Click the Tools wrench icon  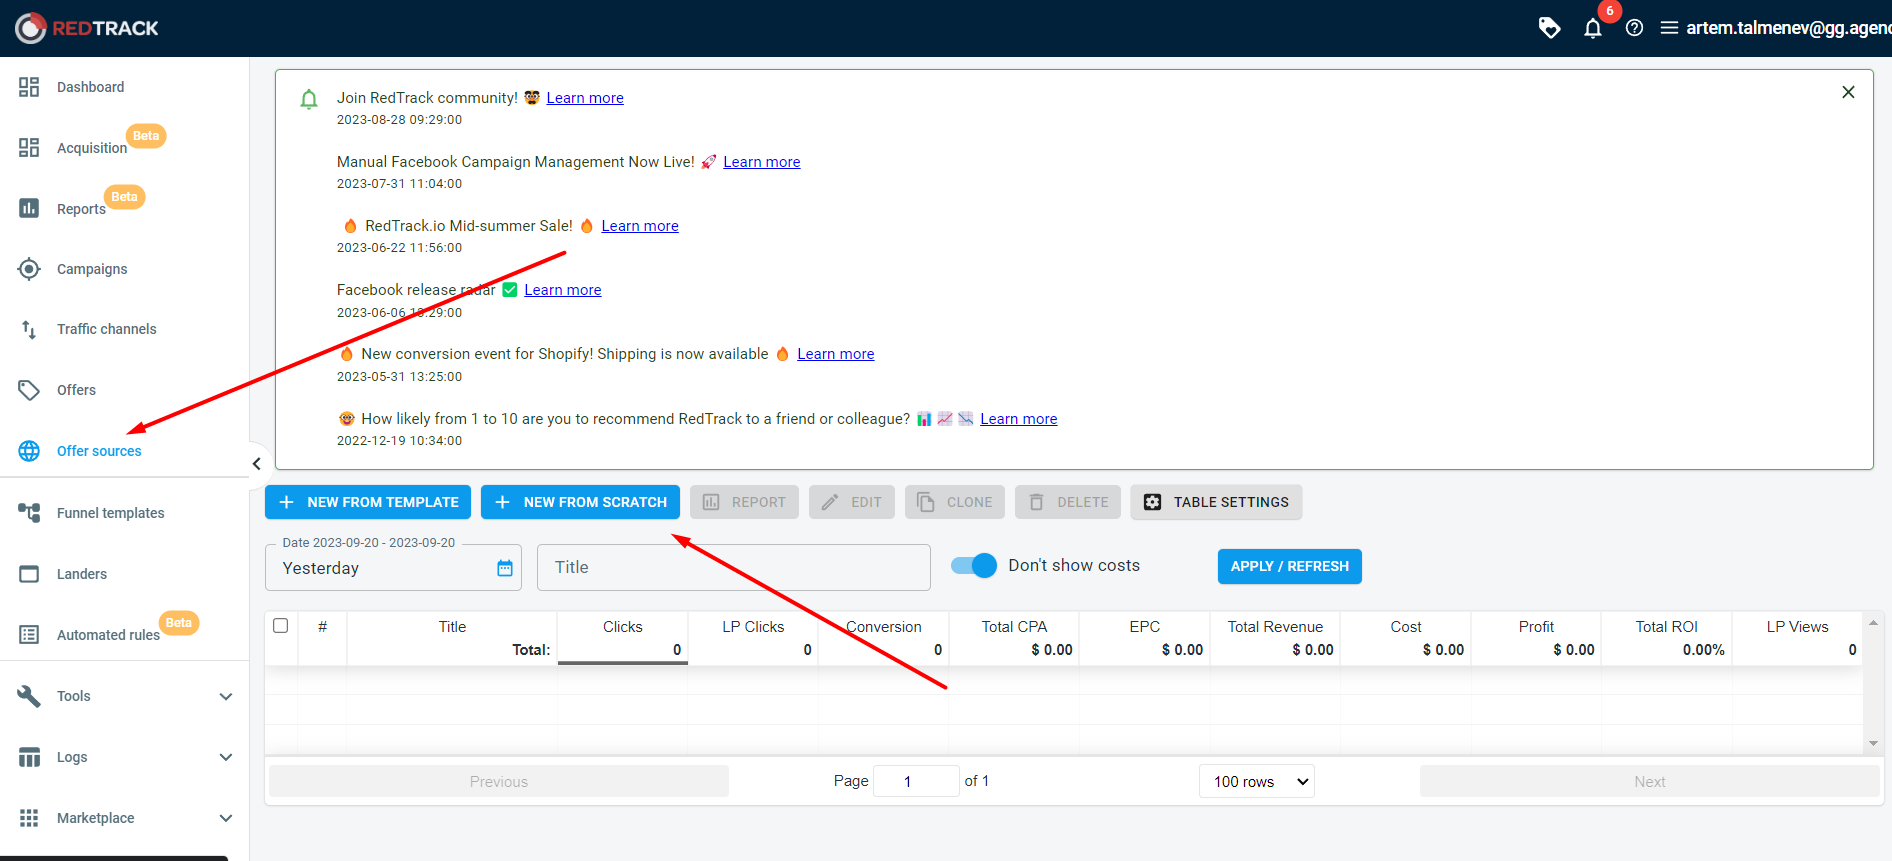[29, 696]
